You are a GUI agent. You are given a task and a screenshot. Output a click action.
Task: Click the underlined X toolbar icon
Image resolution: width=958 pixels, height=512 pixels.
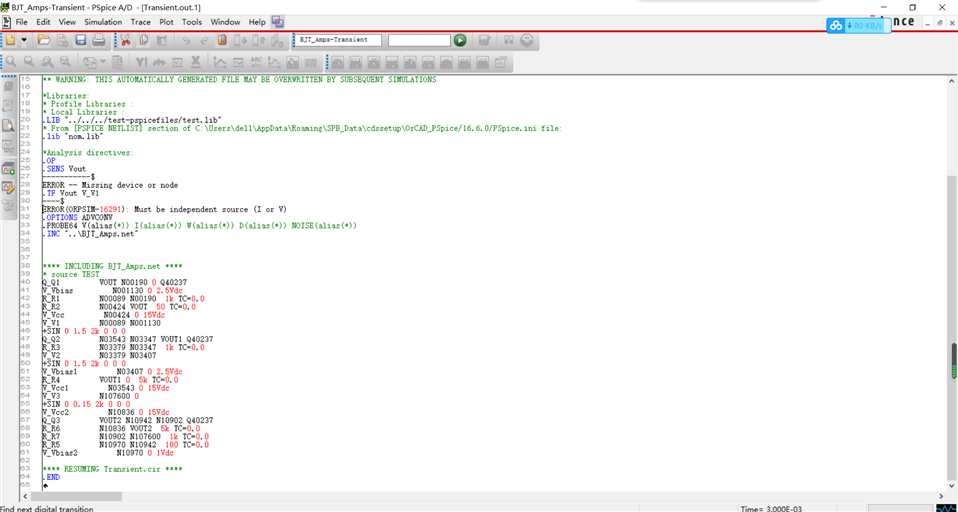(x=196, y=62)
